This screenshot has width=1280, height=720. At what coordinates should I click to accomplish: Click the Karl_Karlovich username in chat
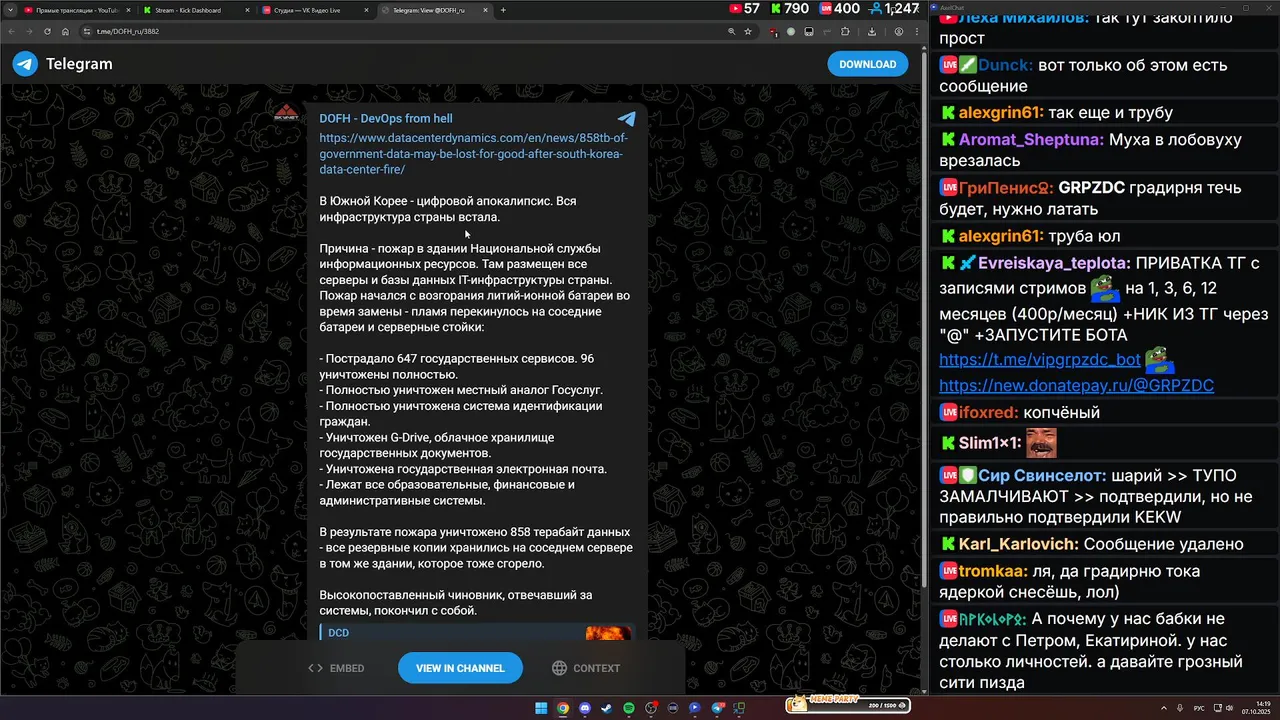click(x=1019, y=544)
